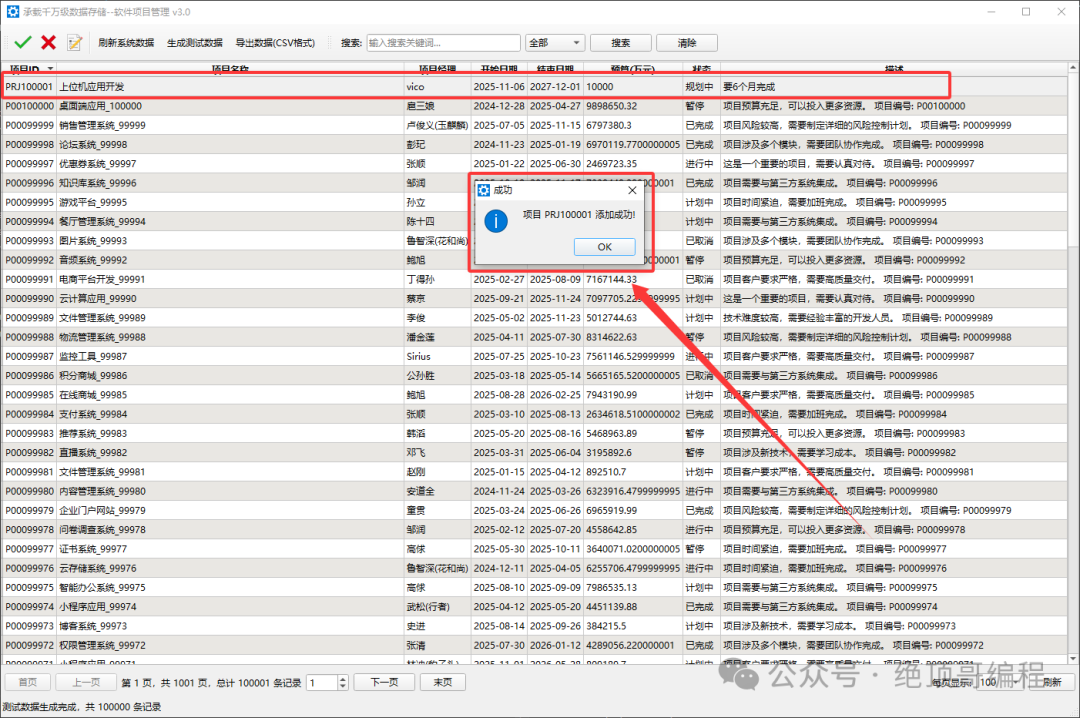1080x718 pixels.
Task: Click the 下一页 next page button
Action: point(384,682)
